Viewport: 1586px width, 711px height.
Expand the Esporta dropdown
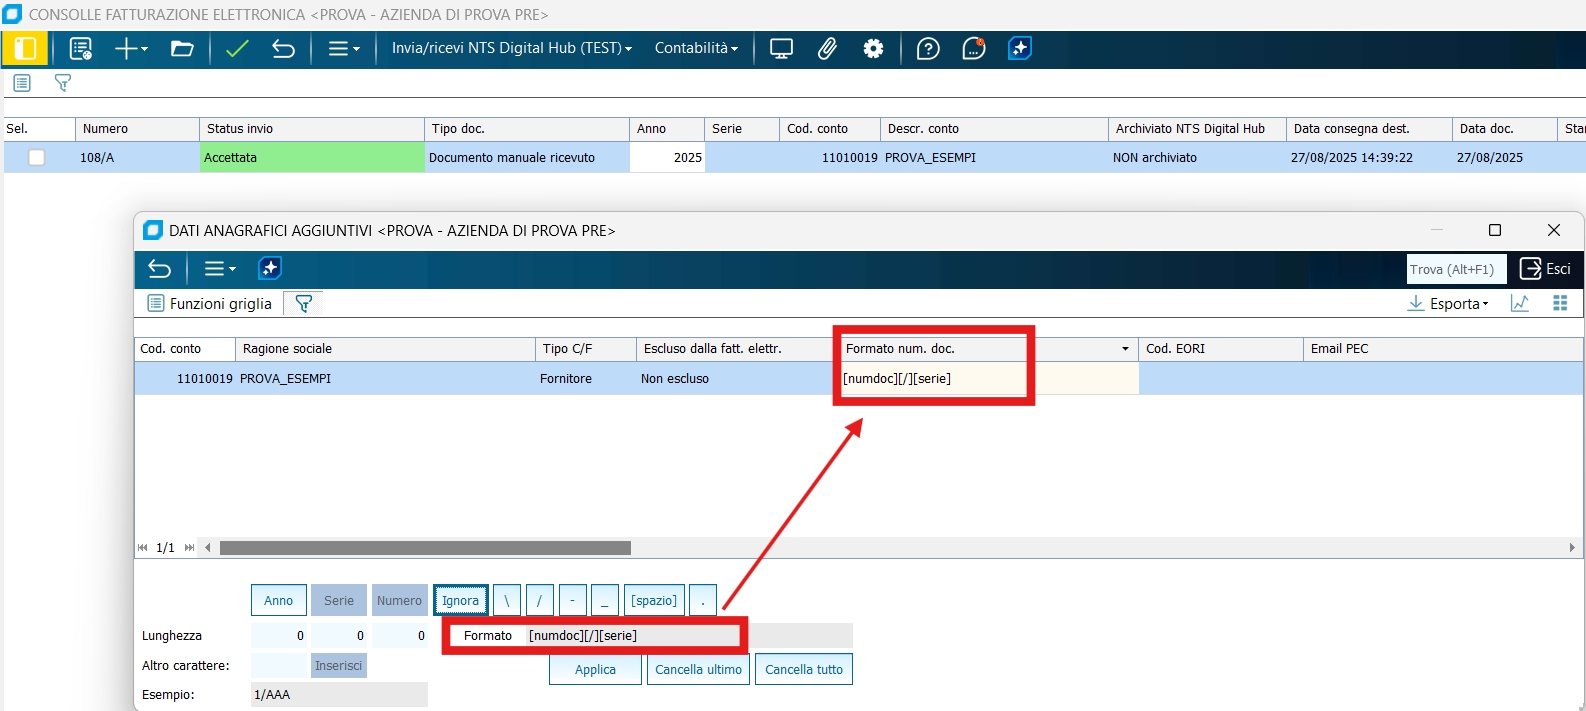coord(1448,303)
